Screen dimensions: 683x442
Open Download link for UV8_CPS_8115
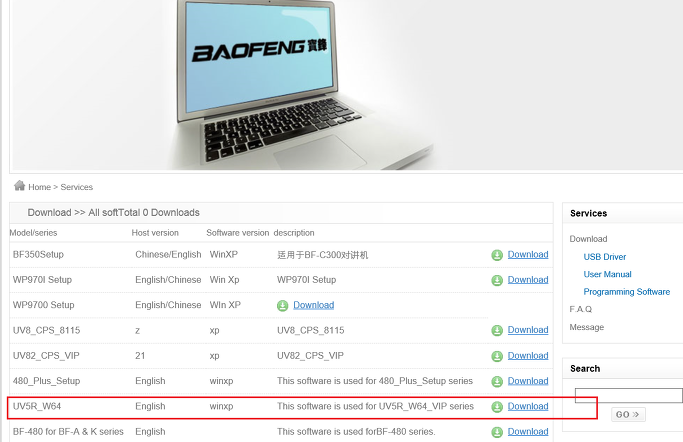point(528,330)
